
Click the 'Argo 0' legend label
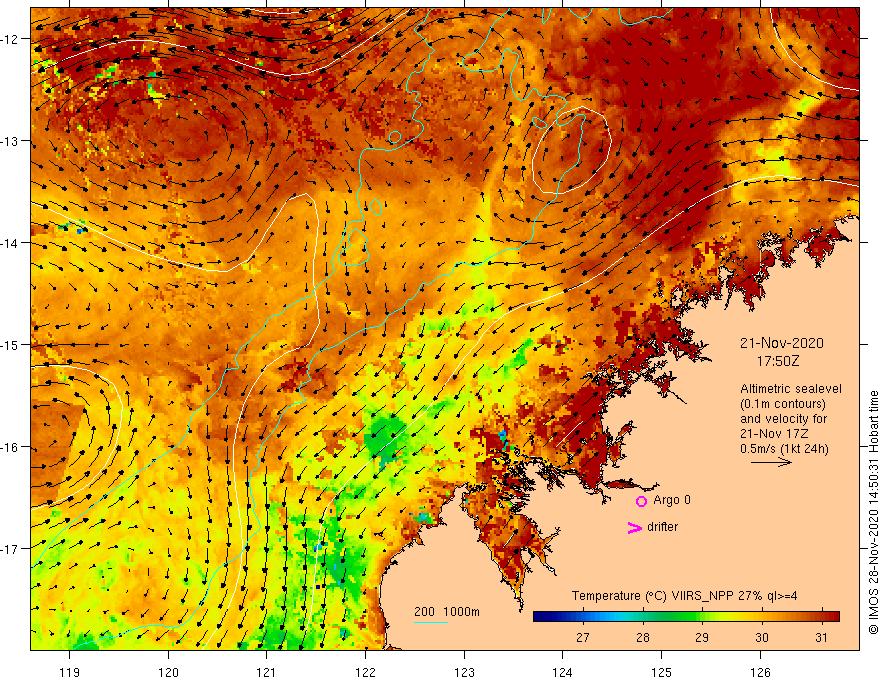[x=672, y=500]
